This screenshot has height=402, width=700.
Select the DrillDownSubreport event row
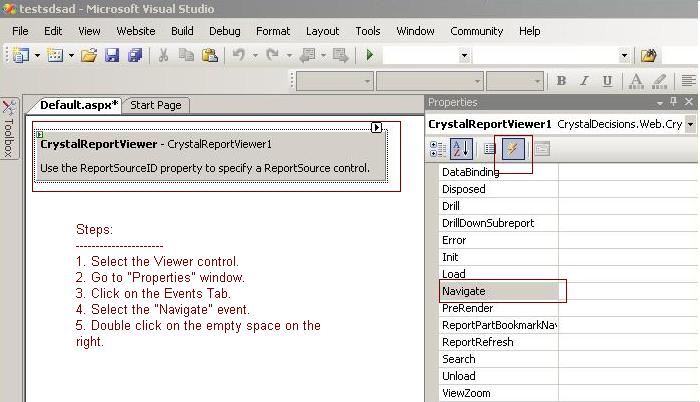coord(499,223)
